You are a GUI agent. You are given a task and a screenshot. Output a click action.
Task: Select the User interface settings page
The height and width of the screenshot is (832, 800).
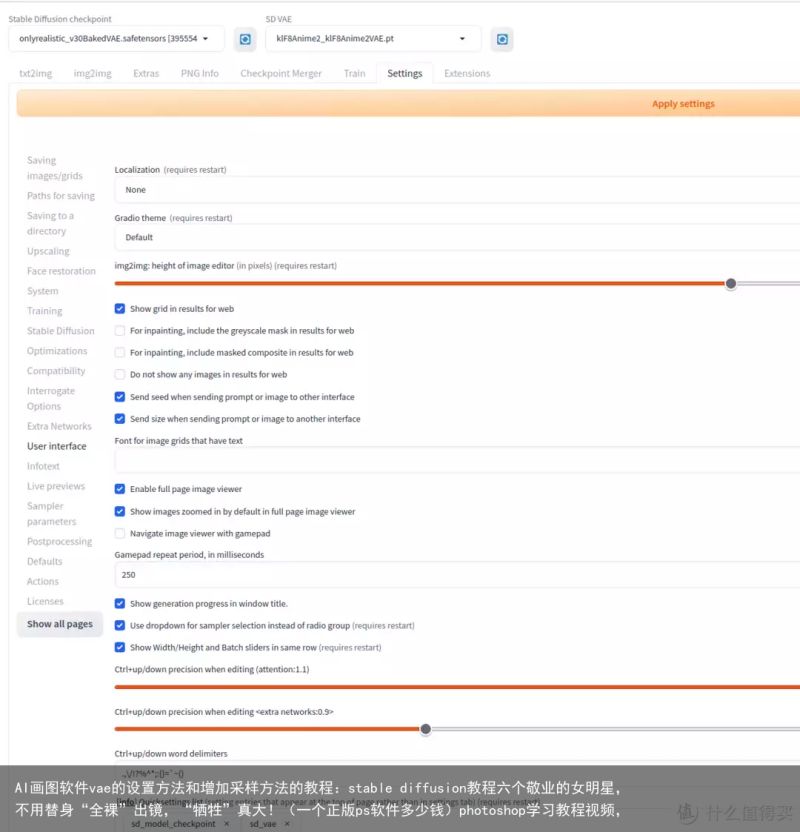[x=57, y=446]
